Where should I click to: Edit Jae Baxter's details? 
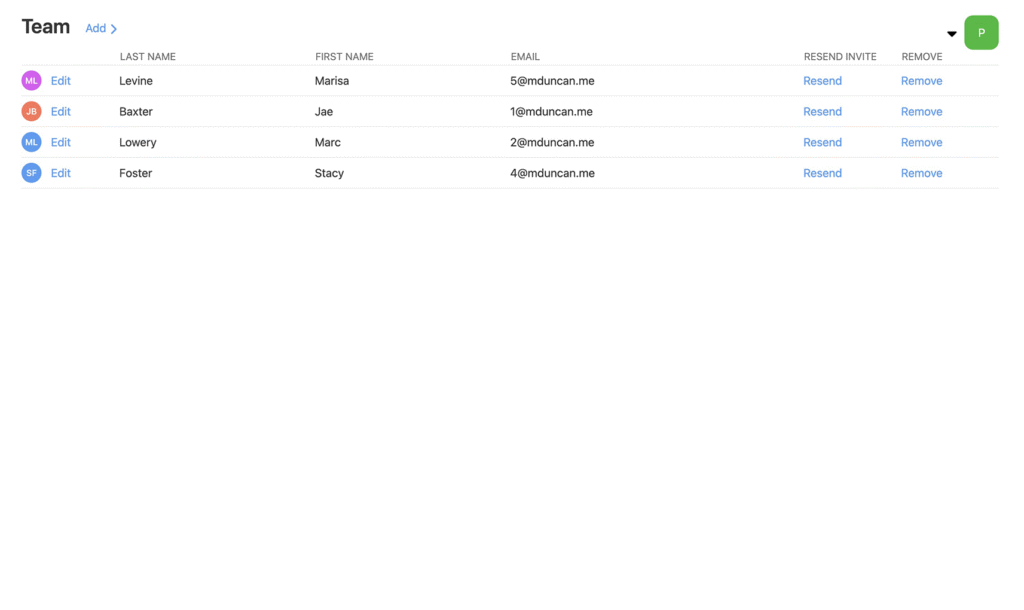(61, 112)
